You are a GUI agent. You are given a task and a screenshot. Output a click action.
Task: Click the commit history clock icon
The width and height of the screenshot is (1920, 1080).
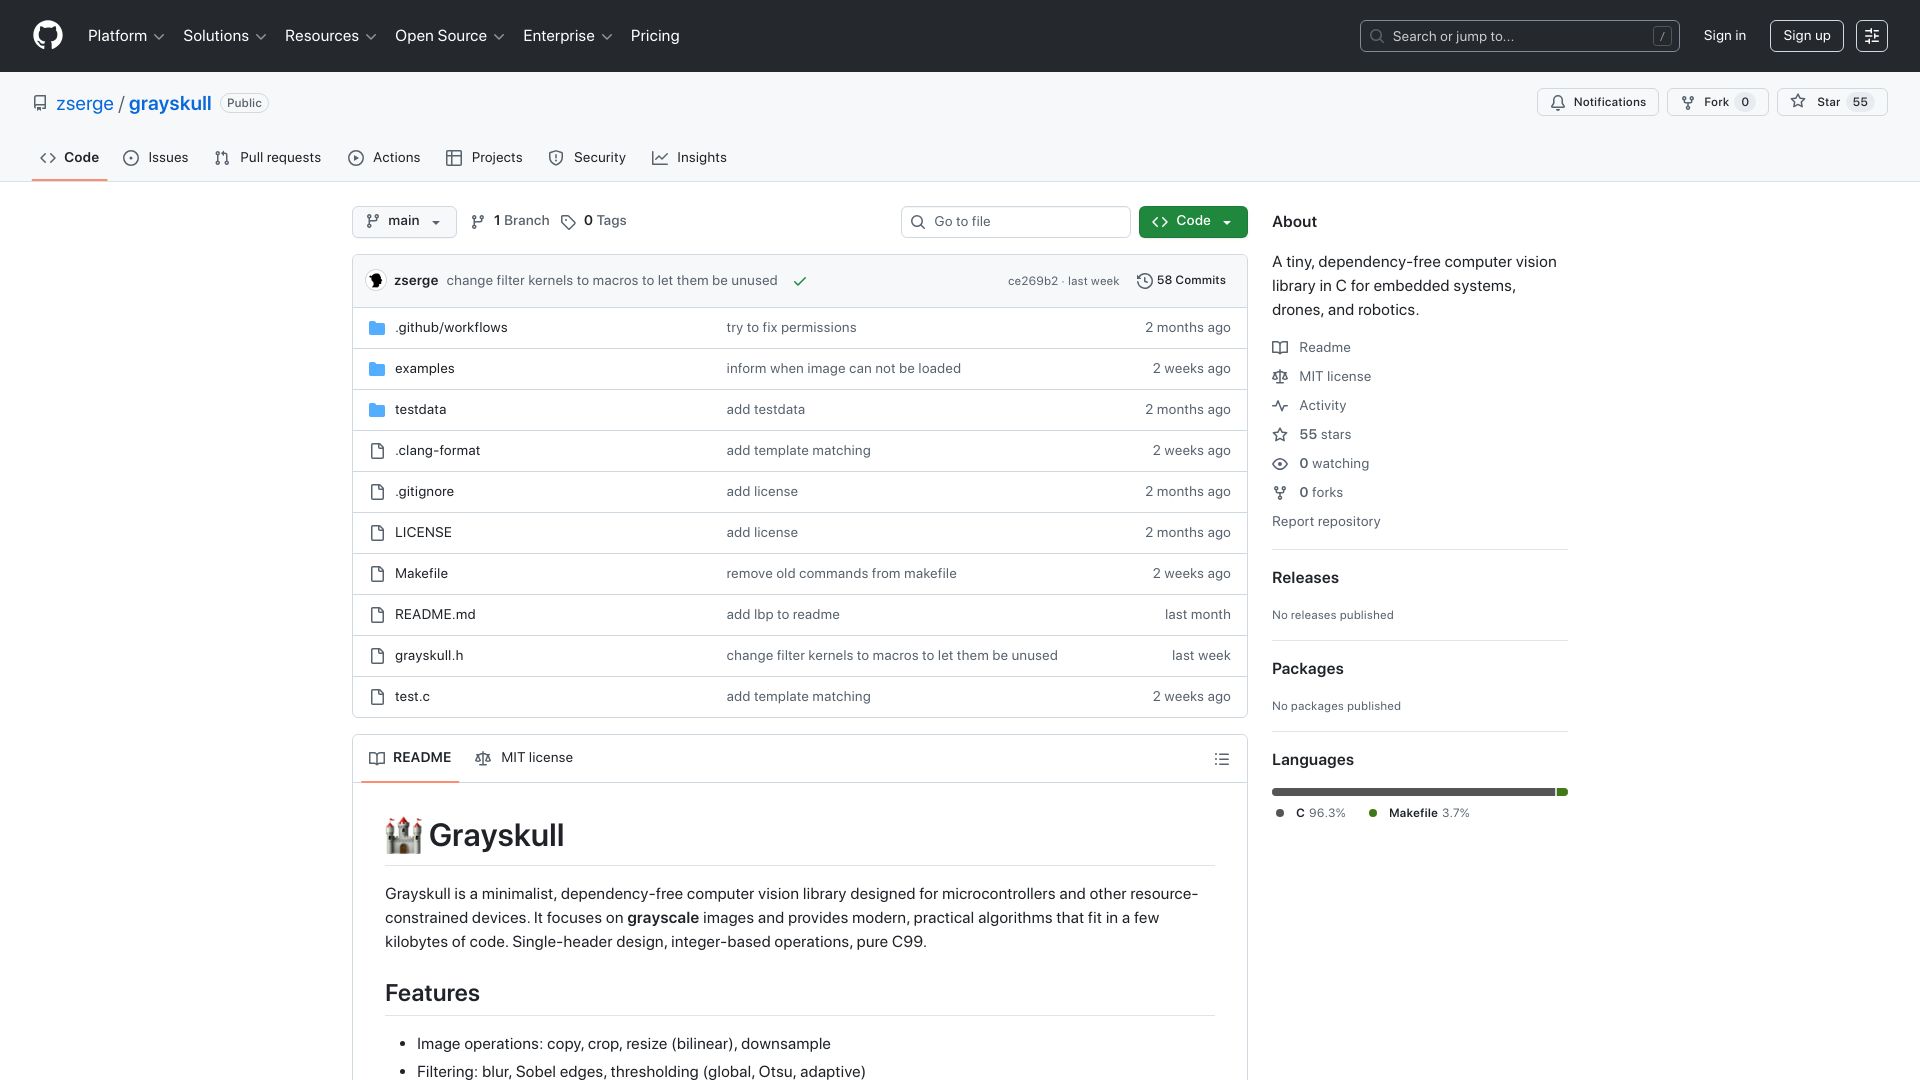pos(1144,281)
